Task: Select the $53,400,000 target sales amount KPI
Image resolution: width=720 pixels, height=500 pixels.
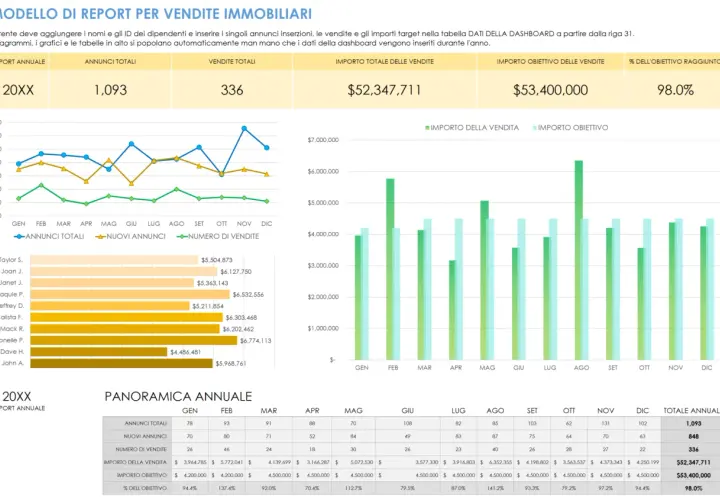Action: coord(551,90)
